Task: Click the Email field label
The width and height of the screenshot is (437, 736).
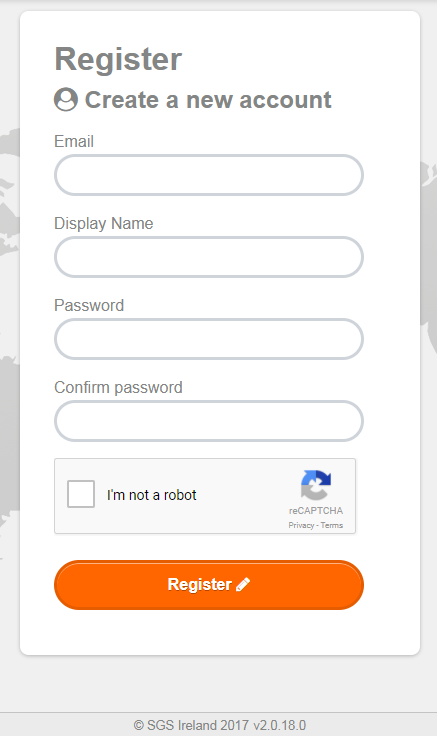Action: [x=74, y=141]
